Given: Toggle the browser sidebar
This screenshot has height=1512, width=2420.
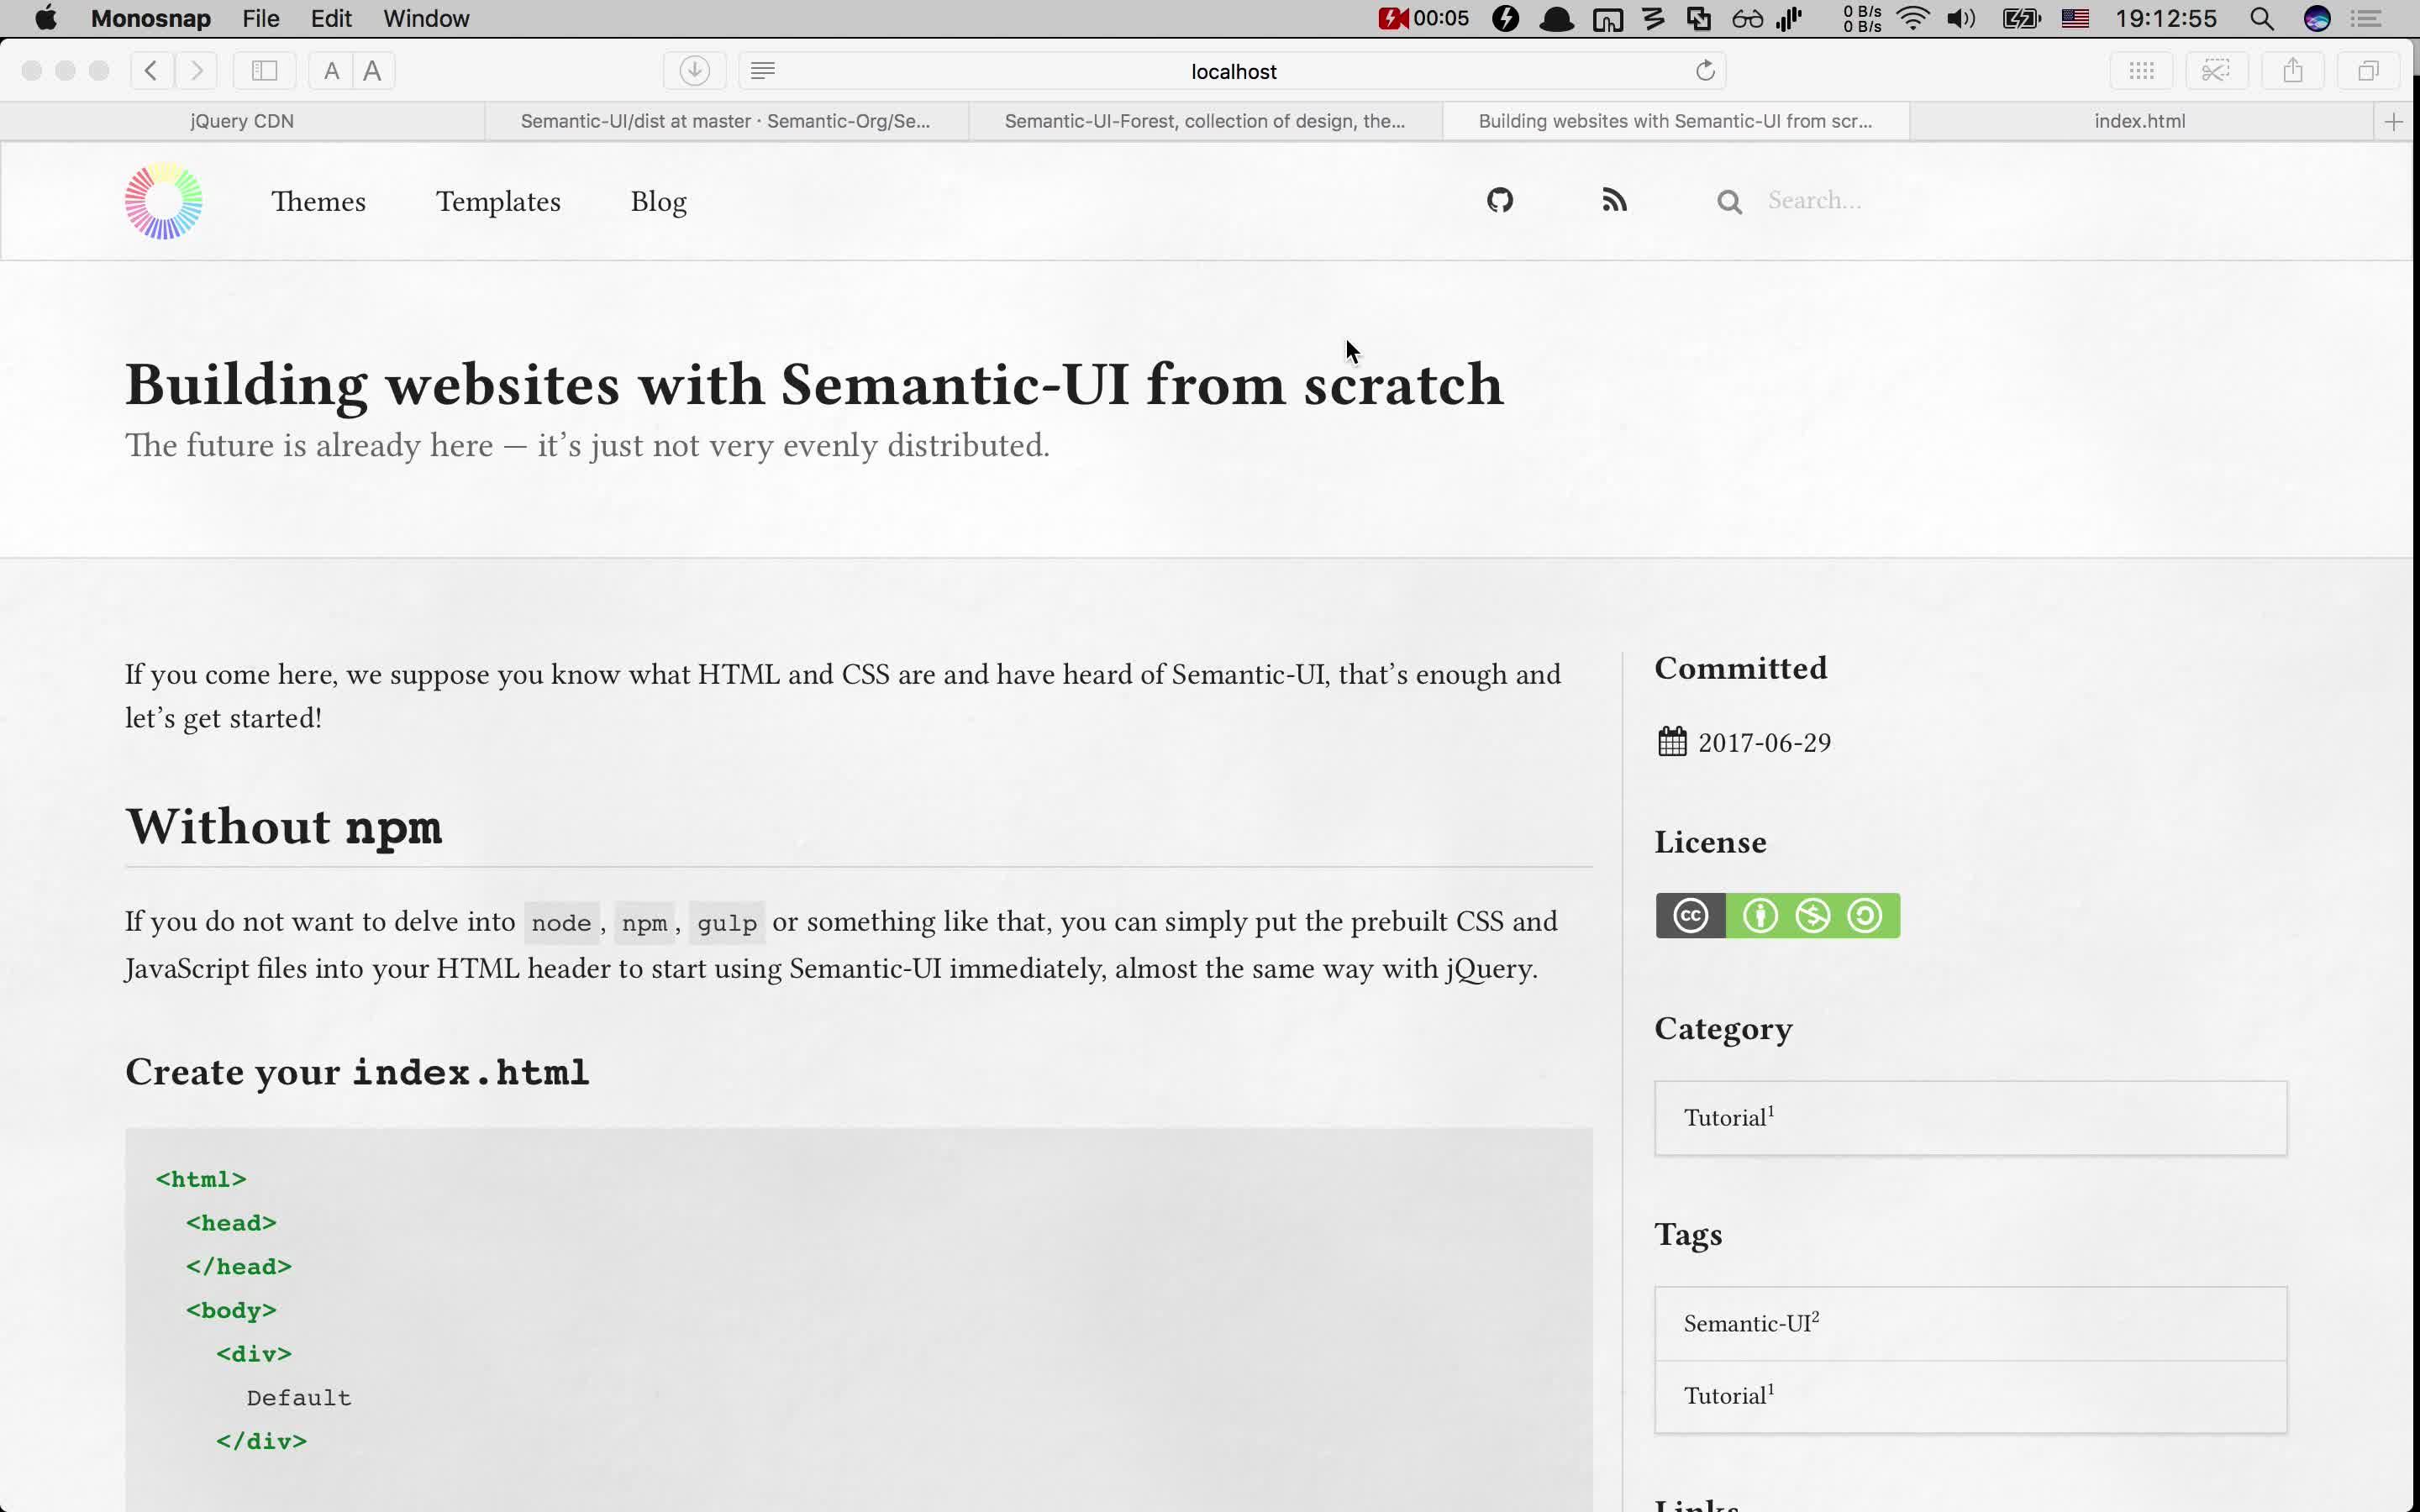Looking at the screenshot, I should click(263, 70).
